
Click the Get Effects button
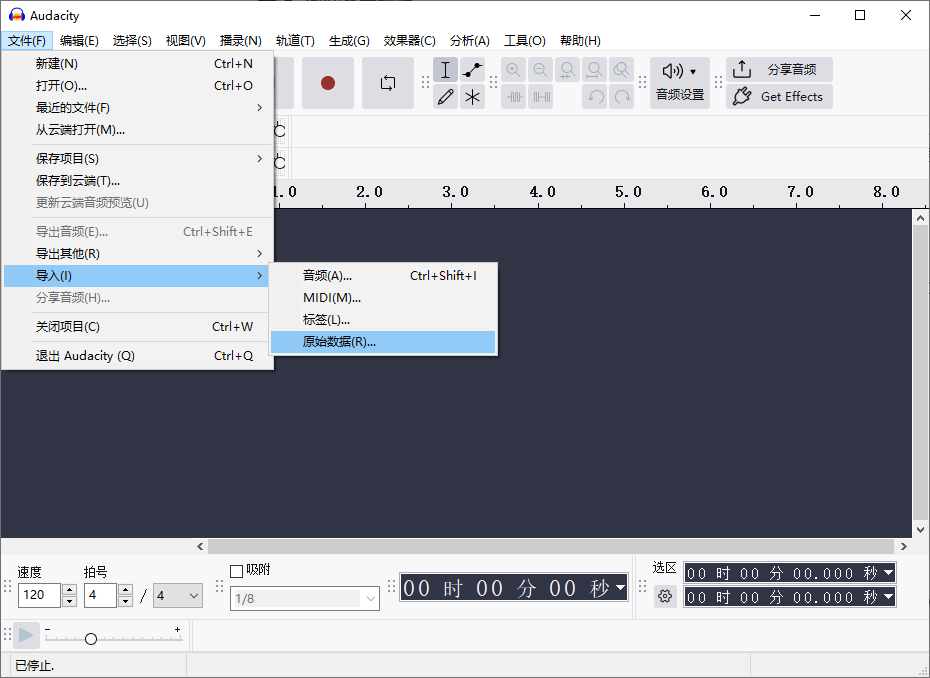tap(779, 96)
